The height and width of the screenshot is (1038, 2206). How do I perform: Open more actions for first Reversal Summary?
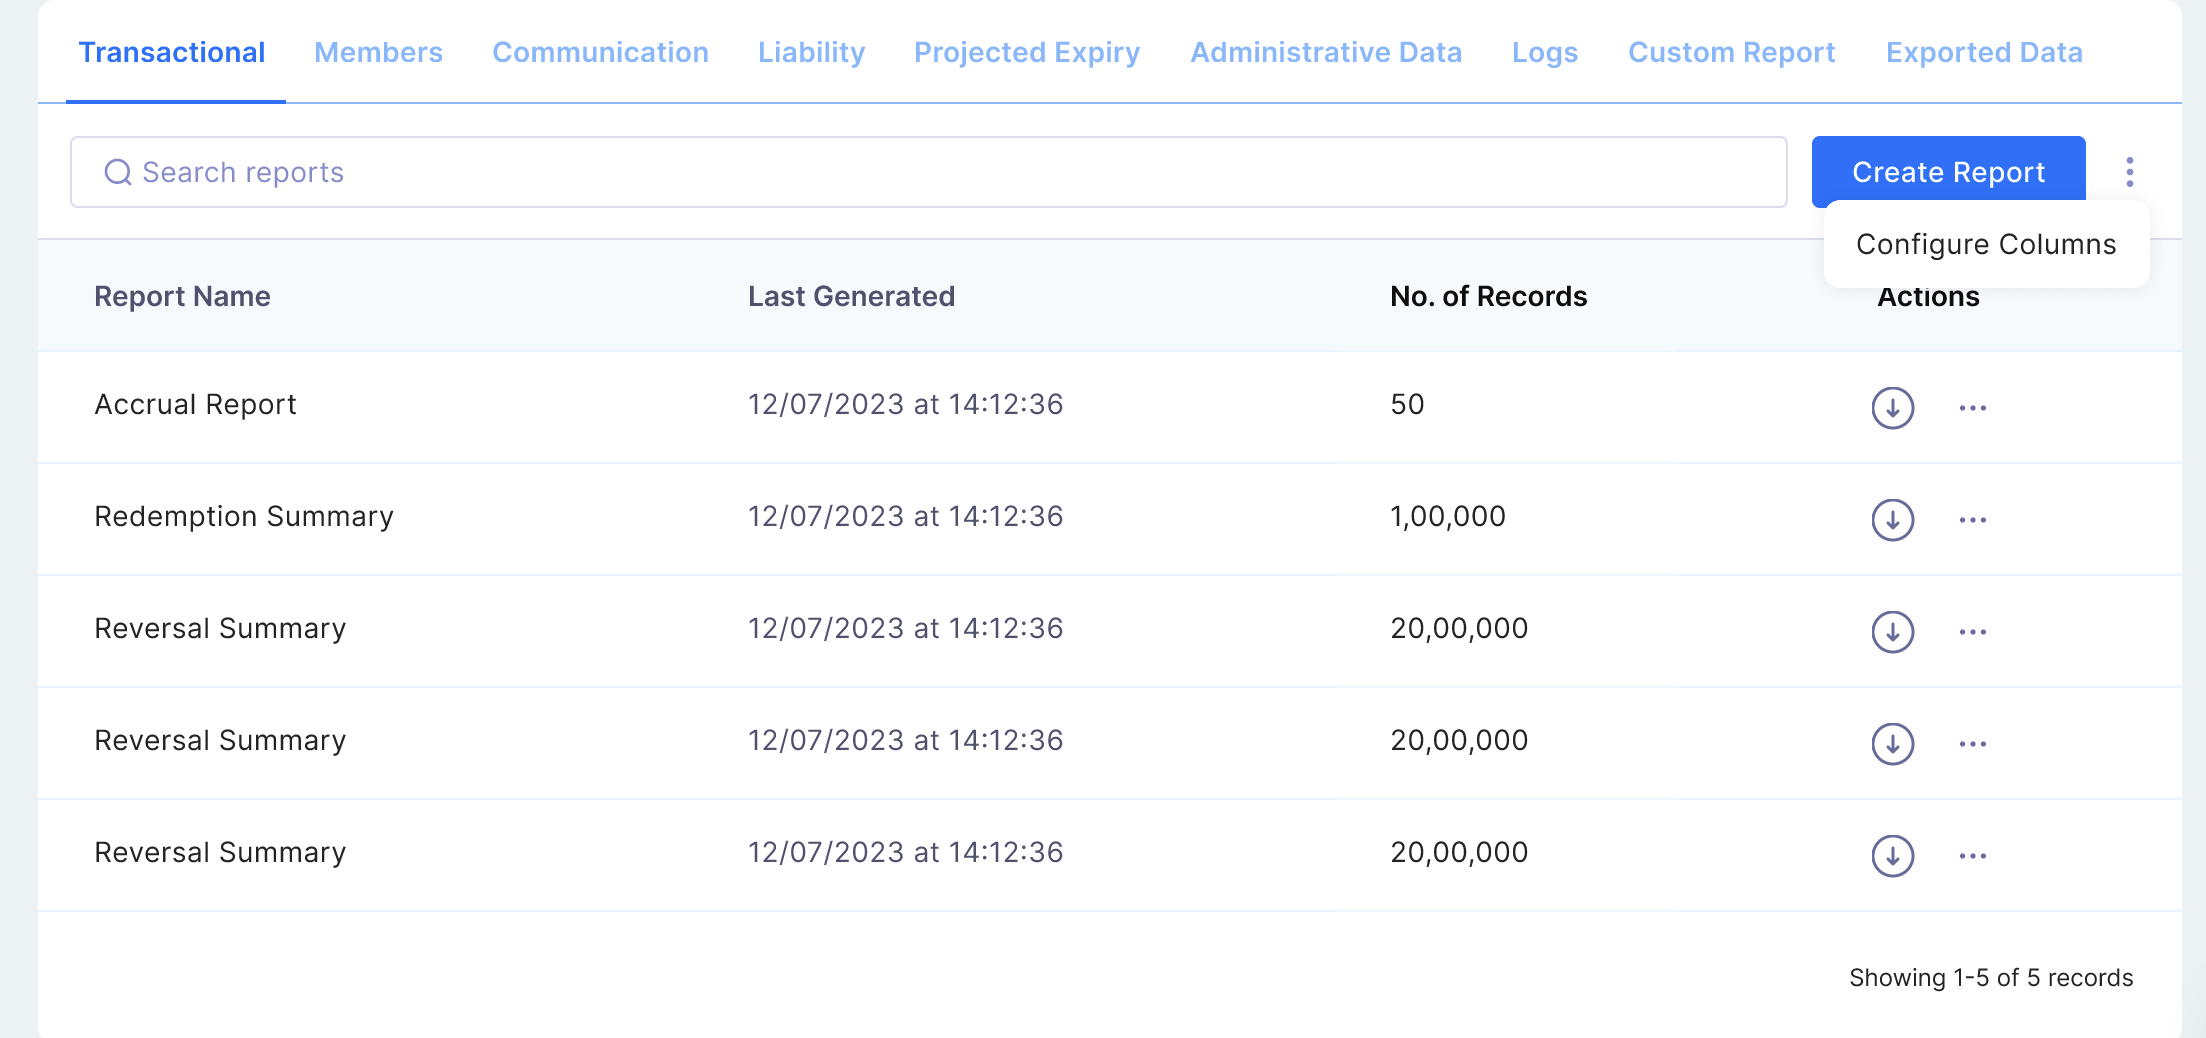coord(1972,631)
